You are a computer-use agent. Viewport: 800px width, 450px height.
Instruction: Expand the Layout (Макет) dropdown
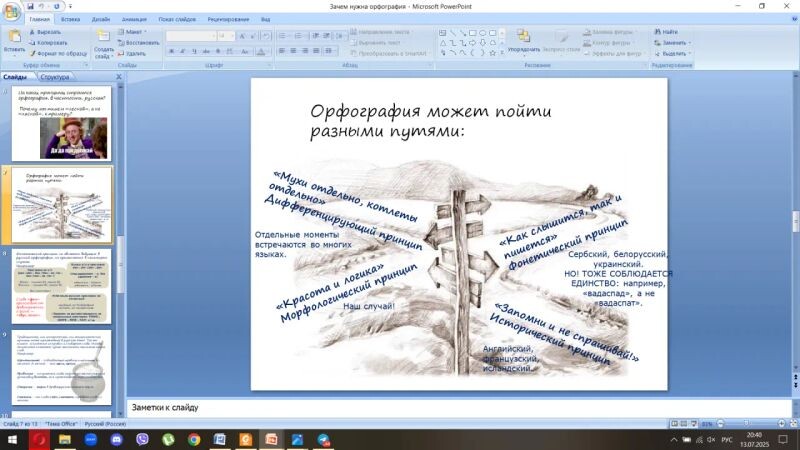pos(135,32)
